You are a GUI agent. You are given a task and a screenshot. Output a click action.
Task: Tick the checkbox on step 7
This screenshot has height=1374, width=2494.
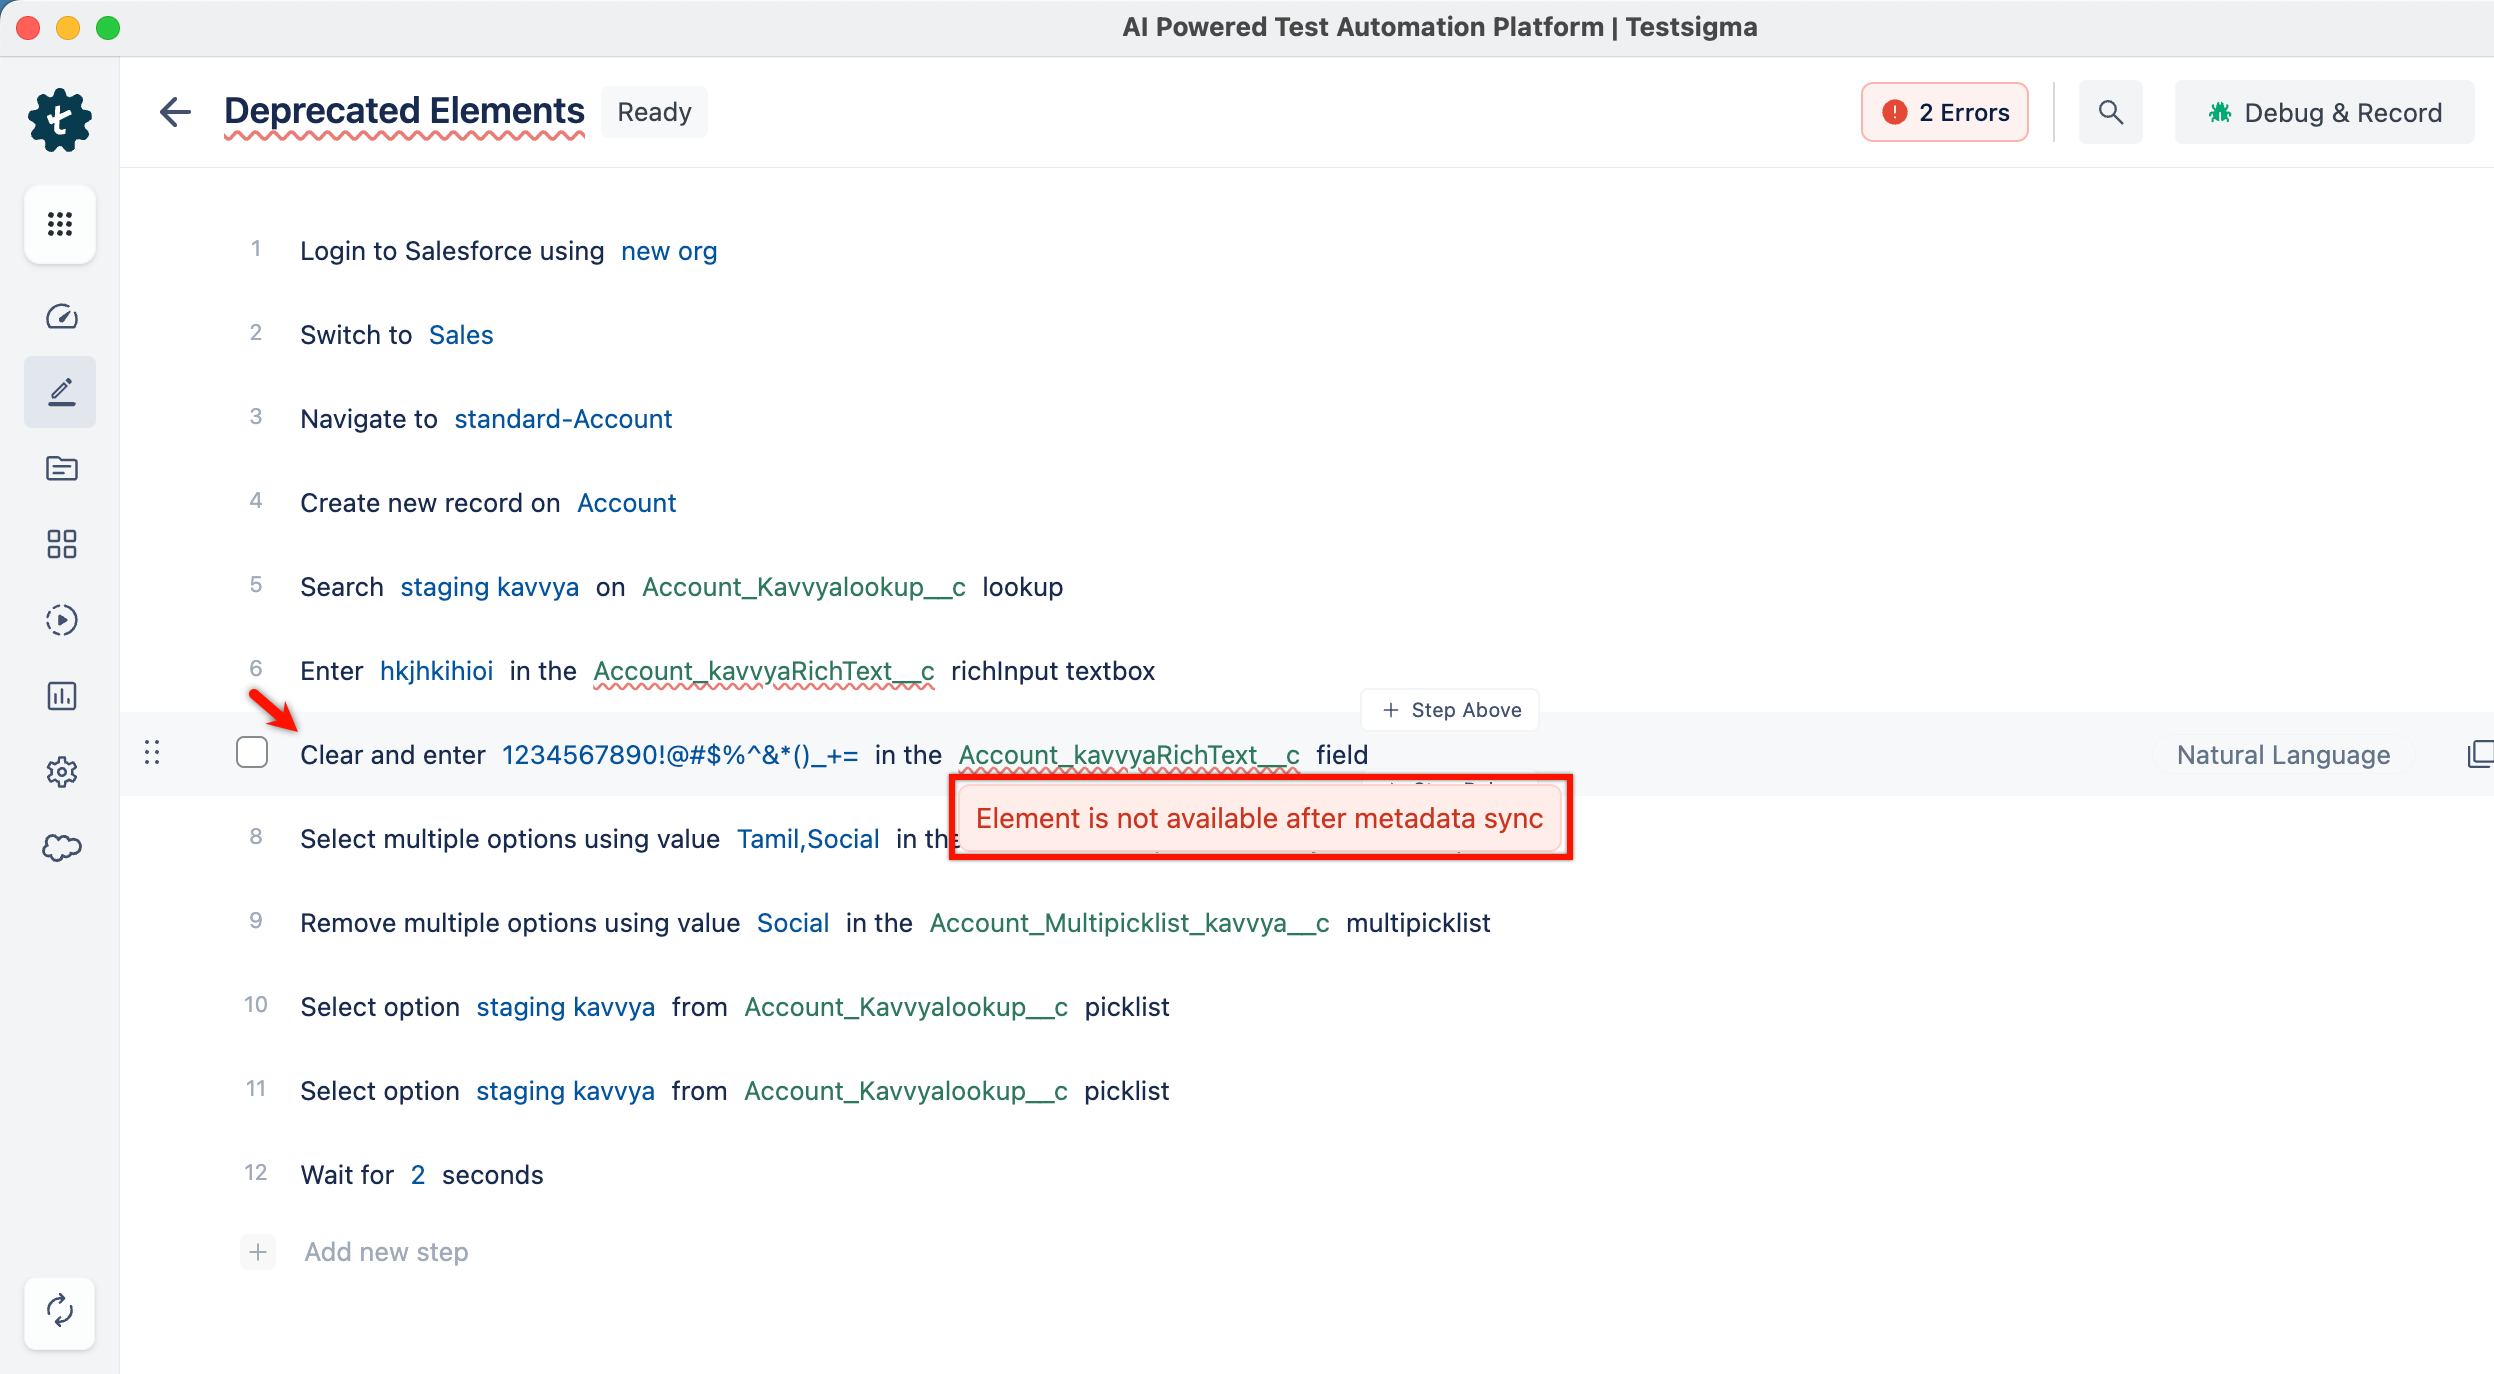tap(252, 752)
